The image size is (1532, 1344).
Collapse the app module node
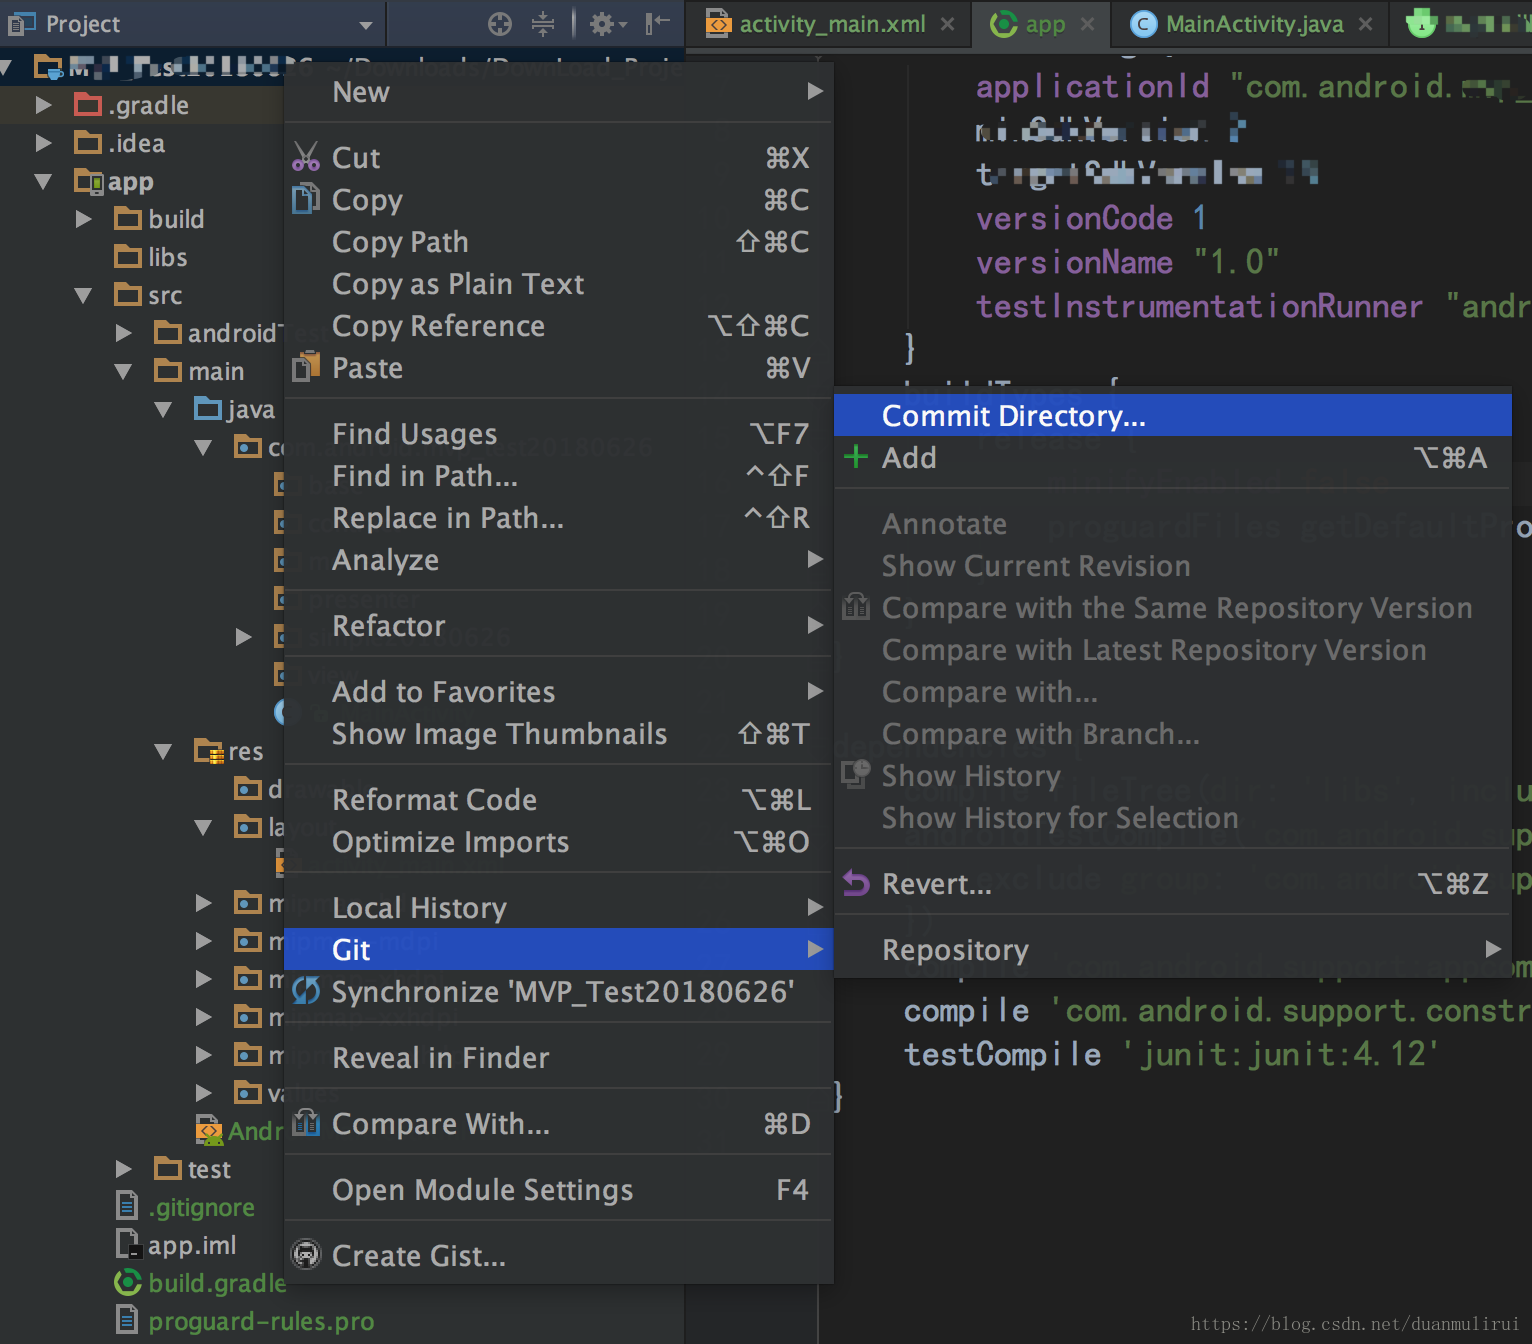tap(43, 181)
